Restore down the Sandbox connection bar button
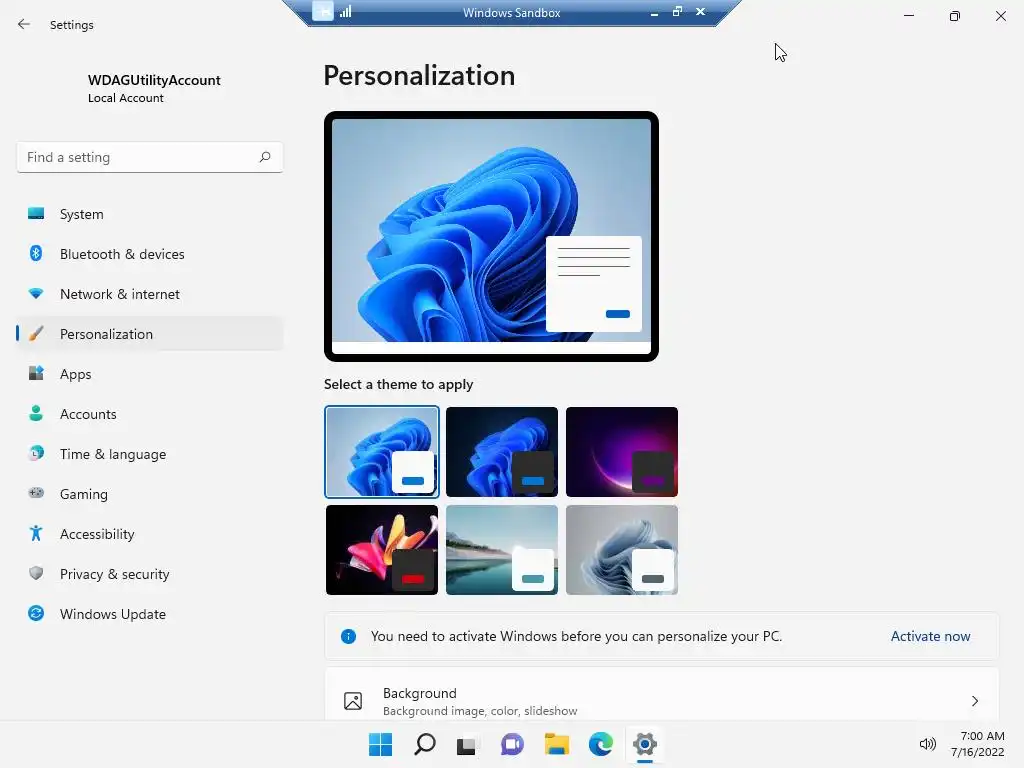Screen dimensions: 1024x768 coord(677,12)
